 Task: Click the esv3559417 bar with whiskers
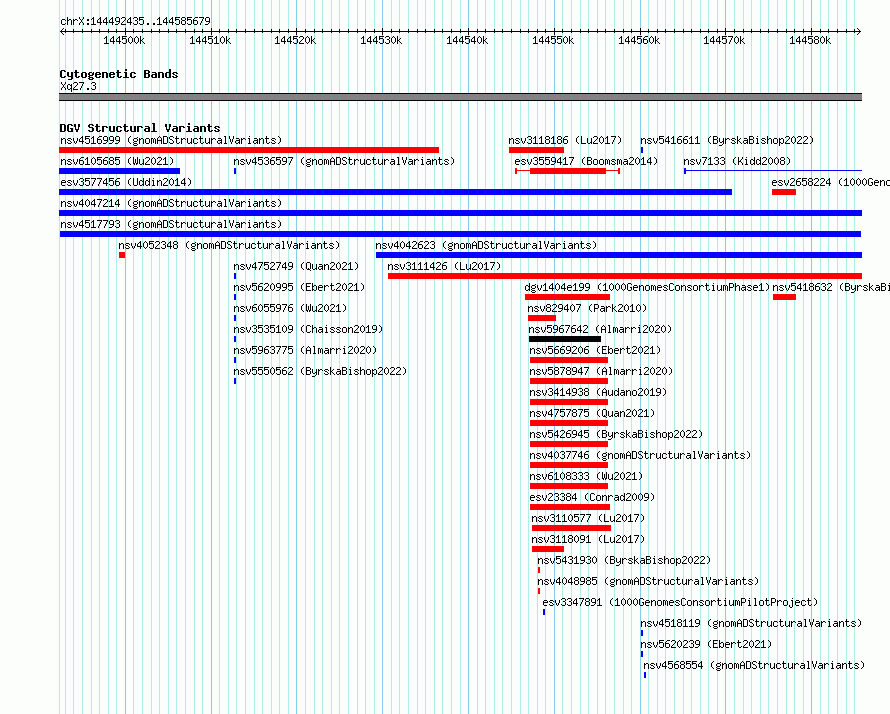coord(568,171)
